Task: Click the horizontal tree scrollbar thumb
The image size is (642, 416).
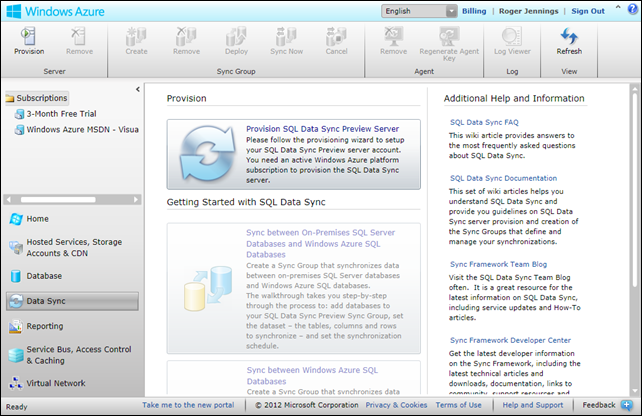Action: click(58, 199)
